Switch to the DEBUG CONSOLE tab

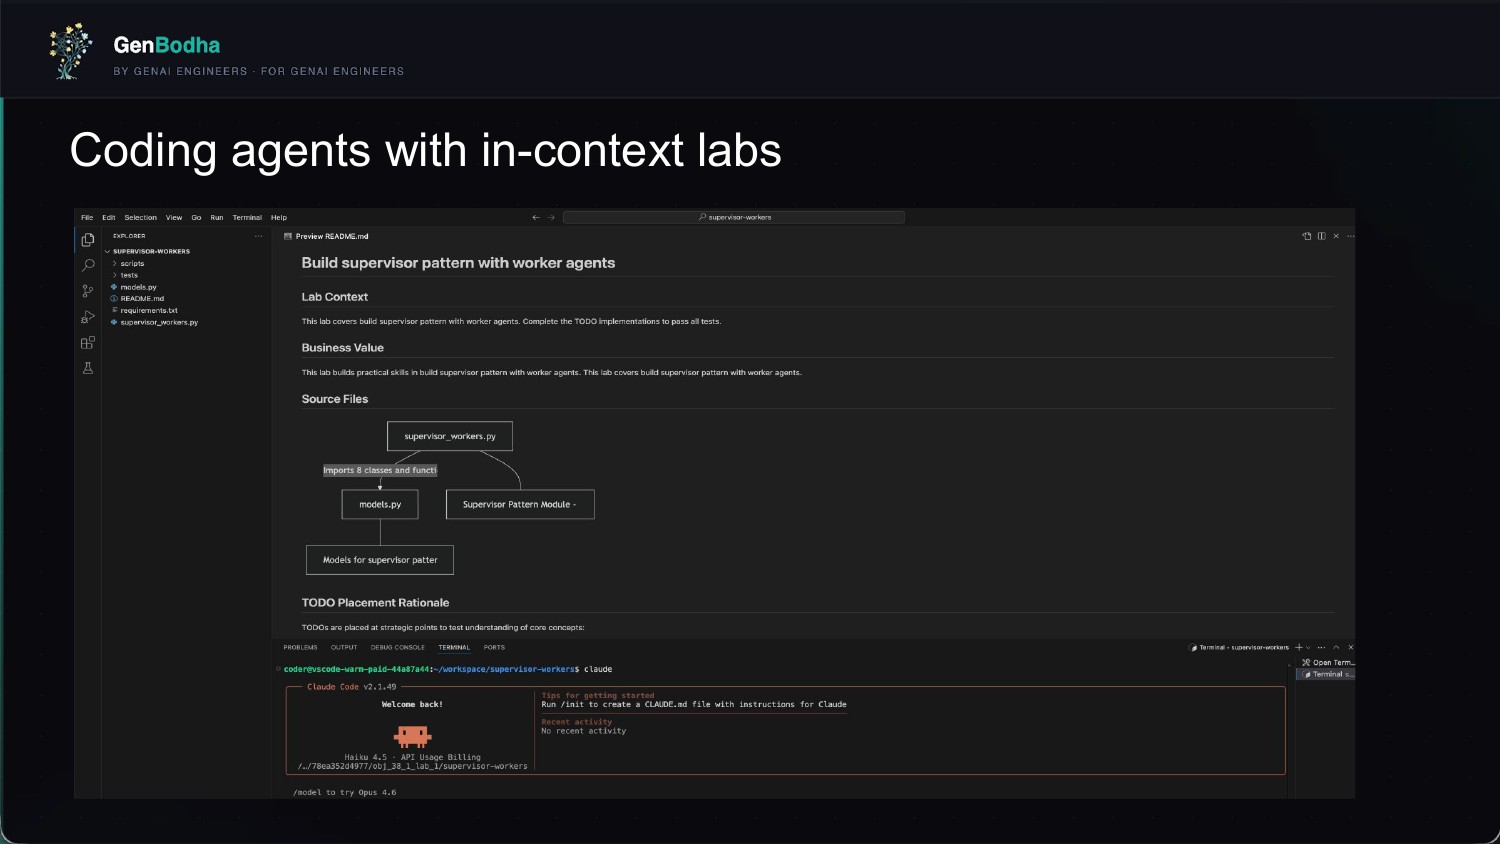click(397, 647)
